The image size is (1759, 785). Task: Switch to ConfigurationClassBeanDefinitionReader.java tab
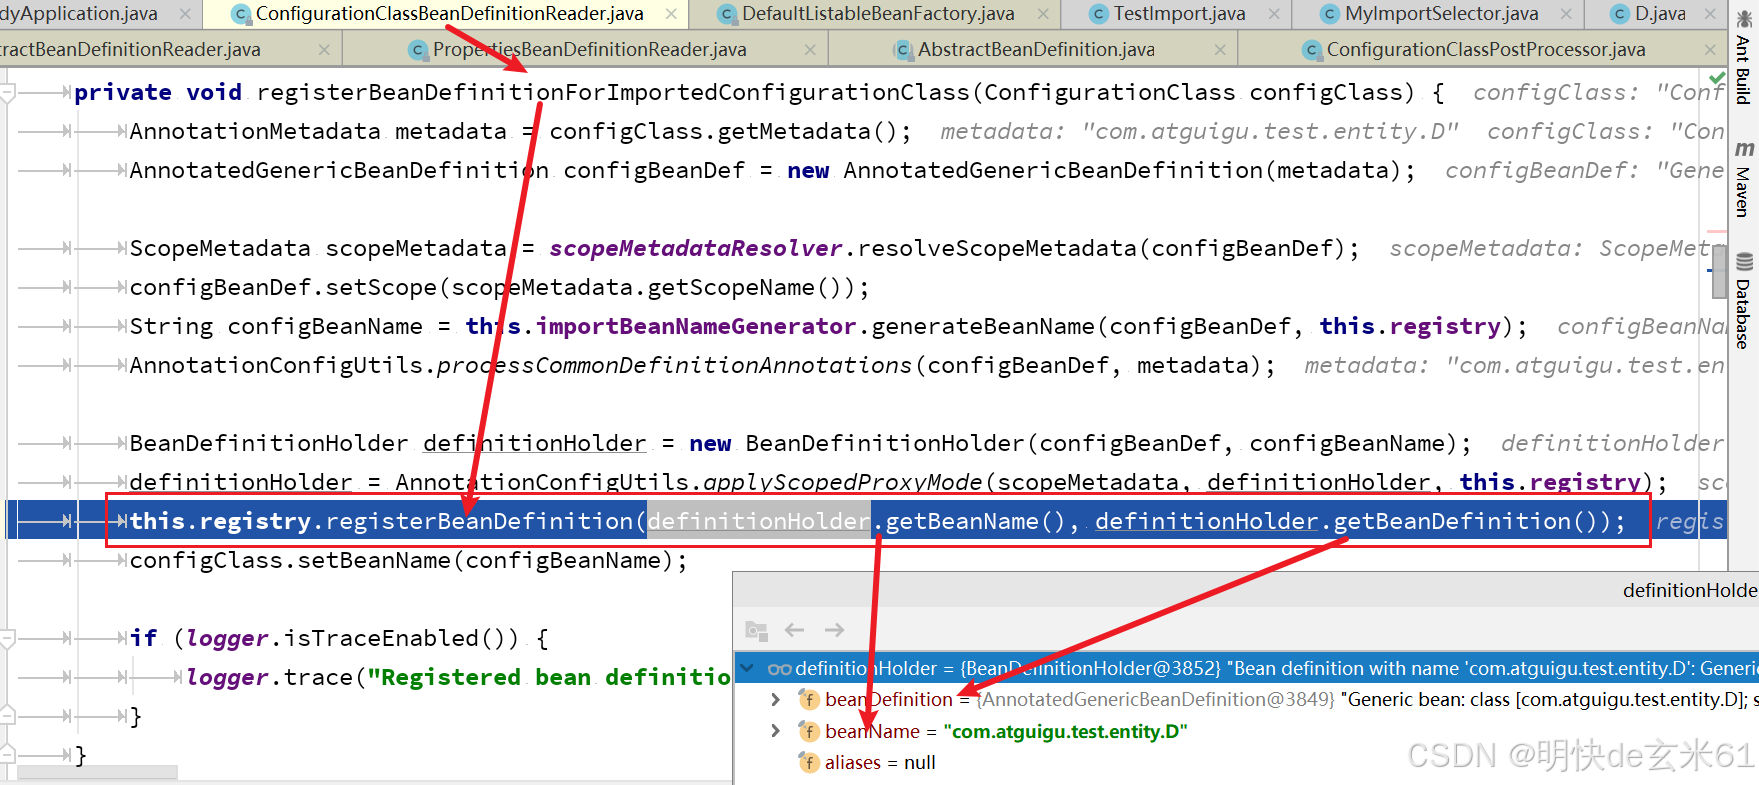pos(449,14)
